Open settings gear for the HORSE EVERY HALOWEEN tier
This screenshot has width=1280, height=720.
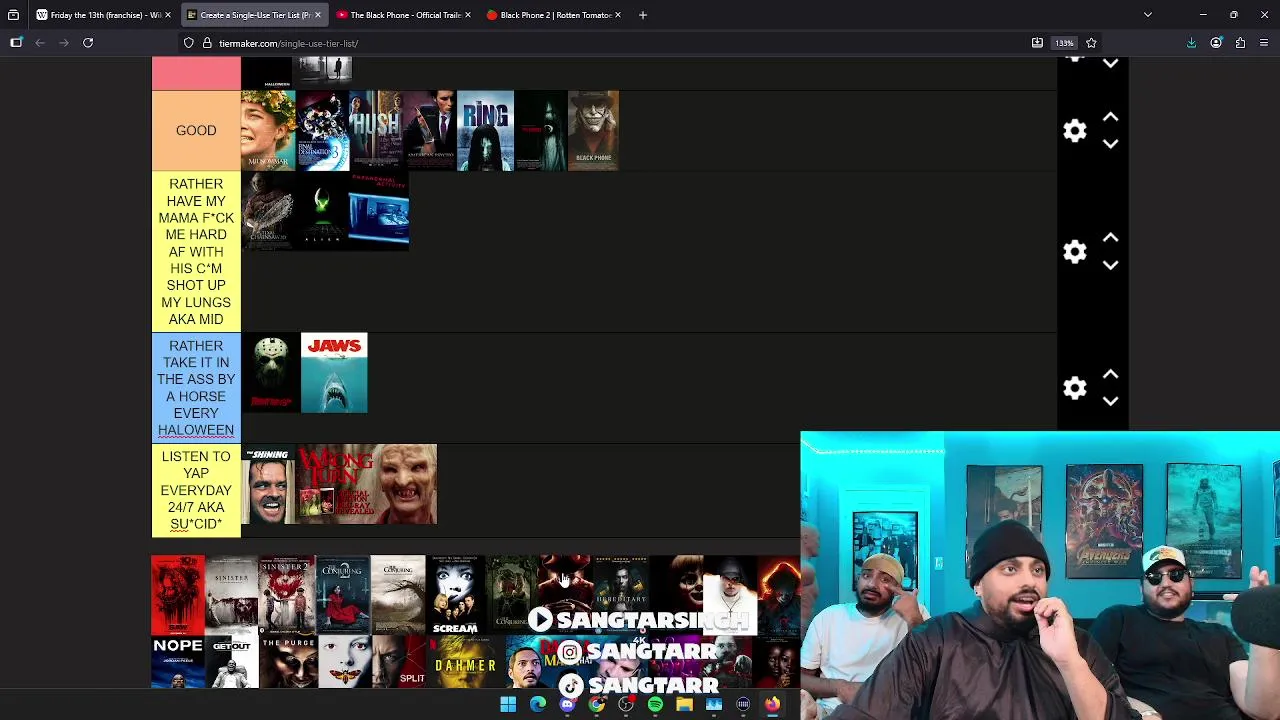(1075, 388)
